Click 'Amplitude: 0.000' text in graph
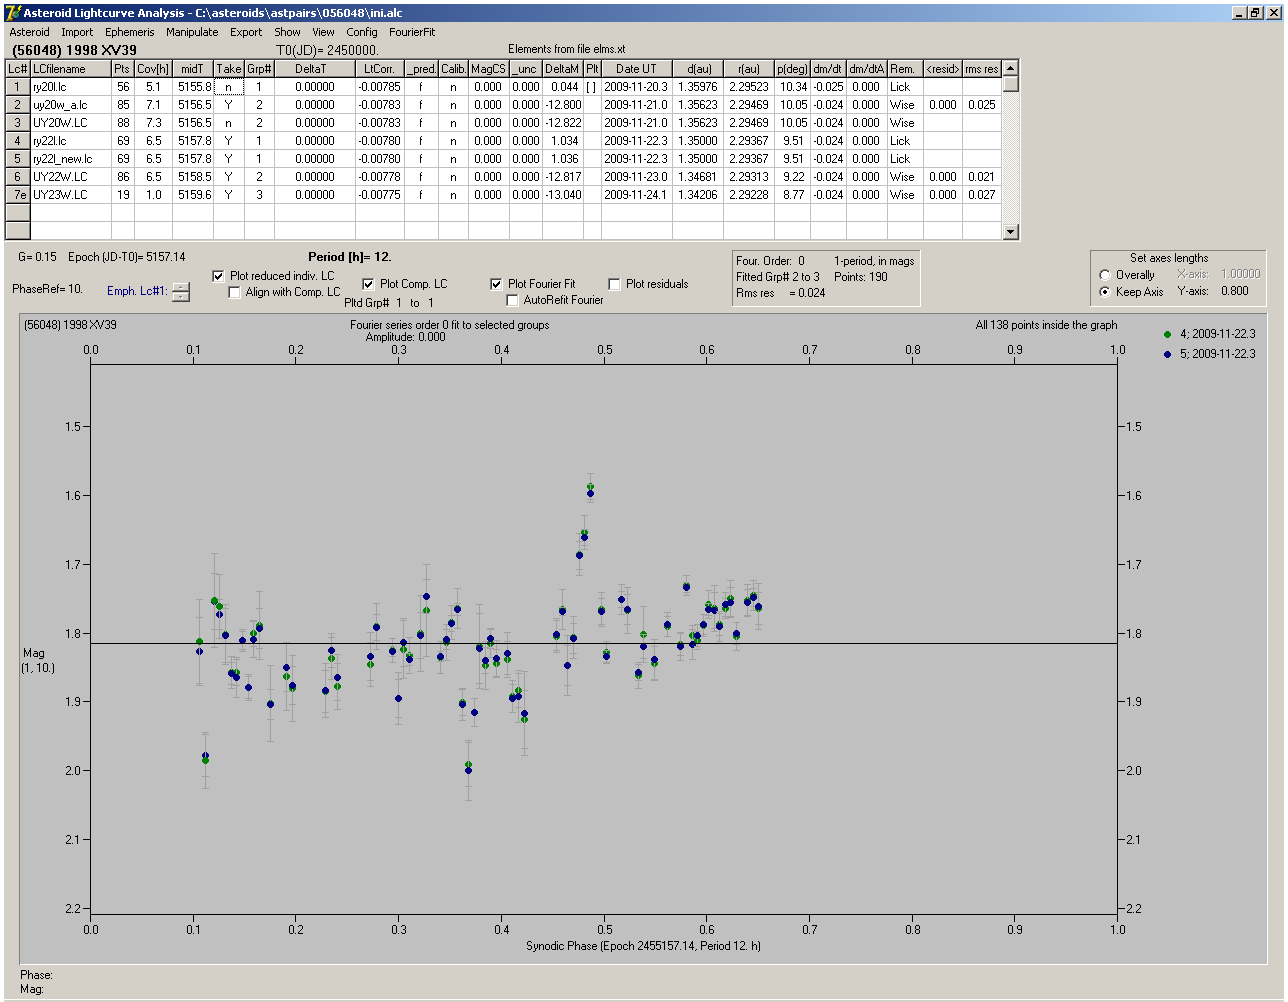Viewport: 1288px width, 1002px height. point(406,337)
